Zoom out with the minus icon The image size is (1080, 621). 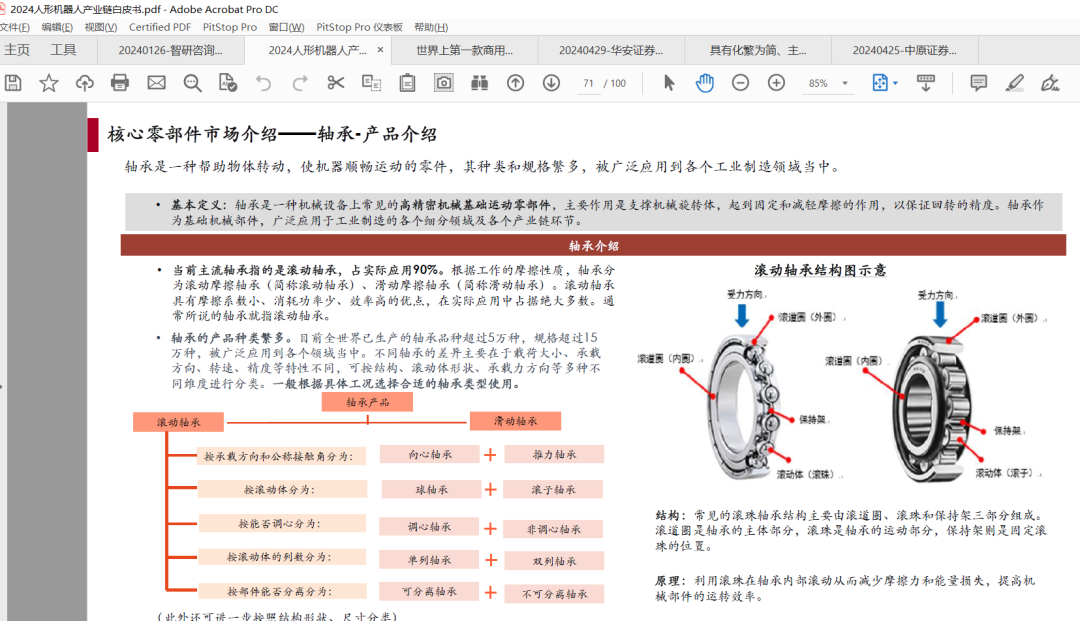coord(740,83)
